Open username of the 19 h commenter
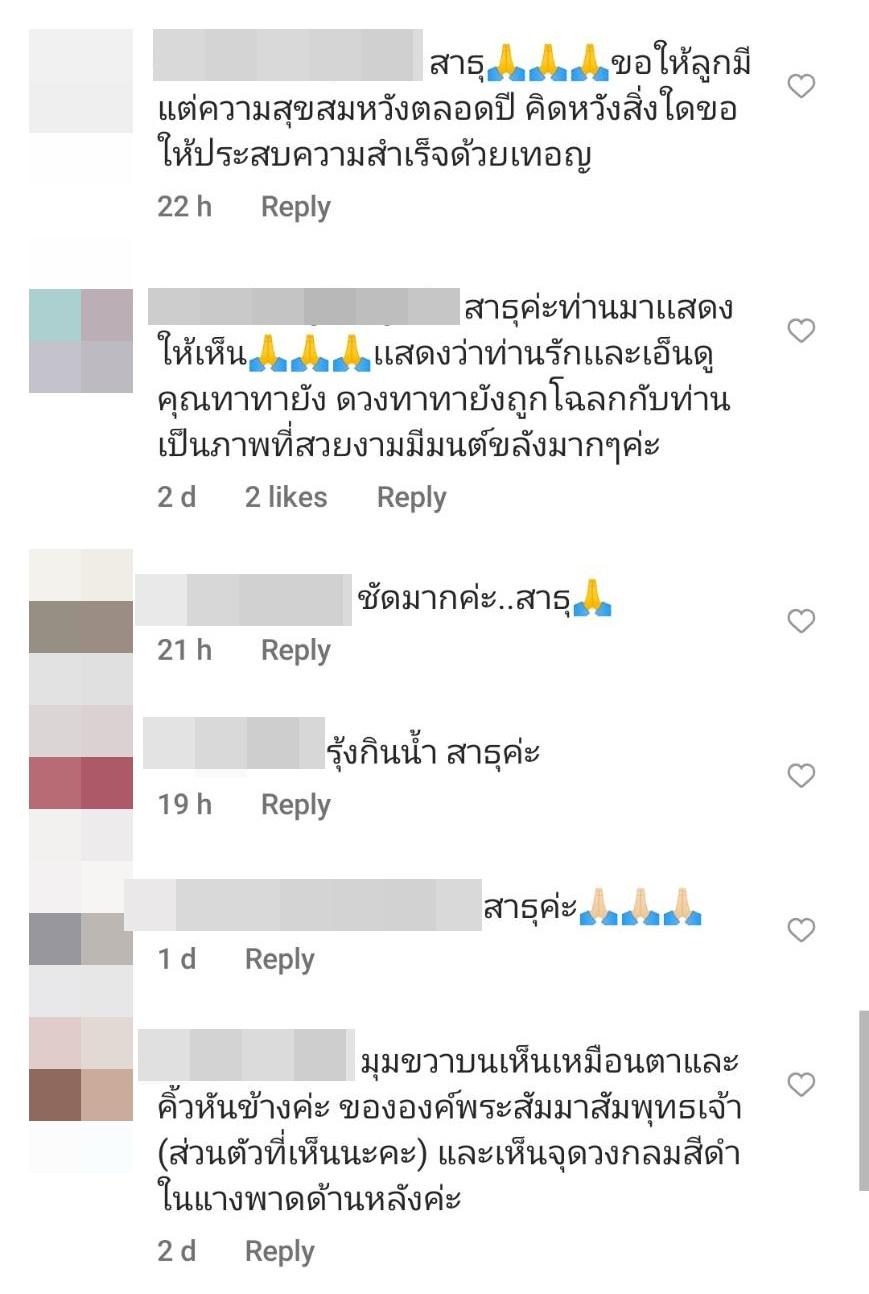This screenshot has height=1294, width=869. (235, 743)
